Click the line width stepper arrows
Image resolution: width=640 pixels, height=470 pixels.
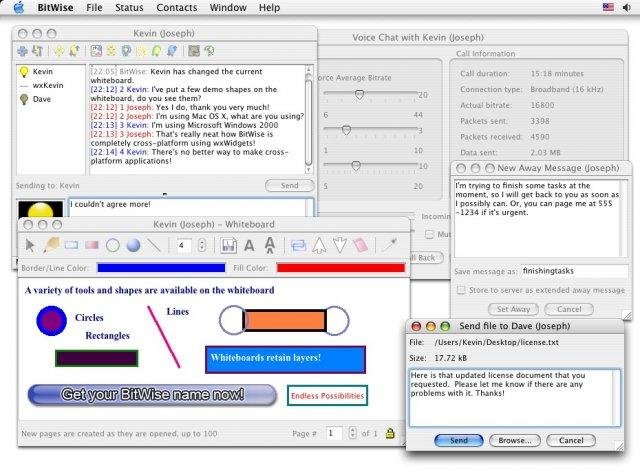[x=202, y=245]
